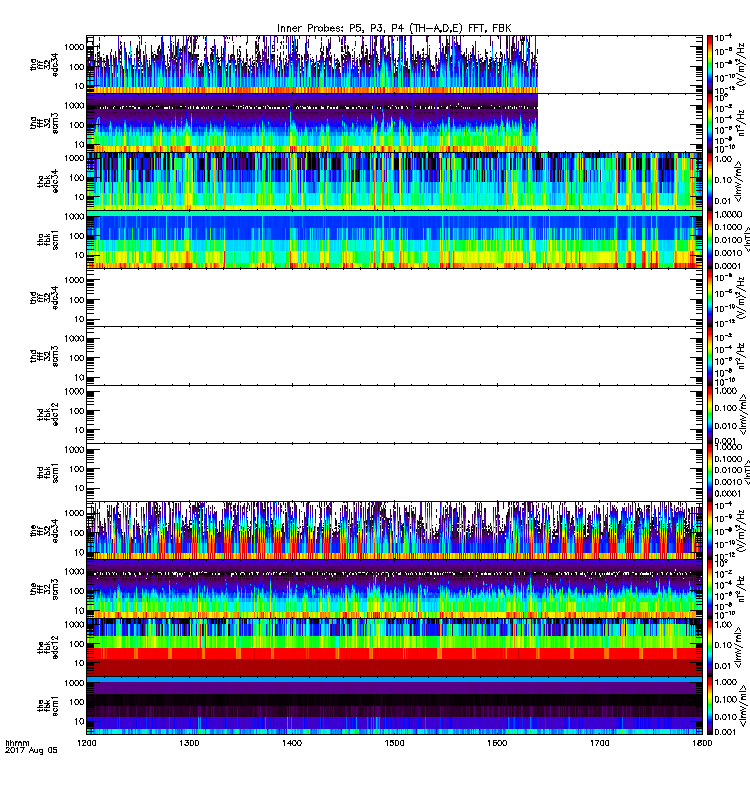Click the color bar beside tha fff scm3 panel

709,123
